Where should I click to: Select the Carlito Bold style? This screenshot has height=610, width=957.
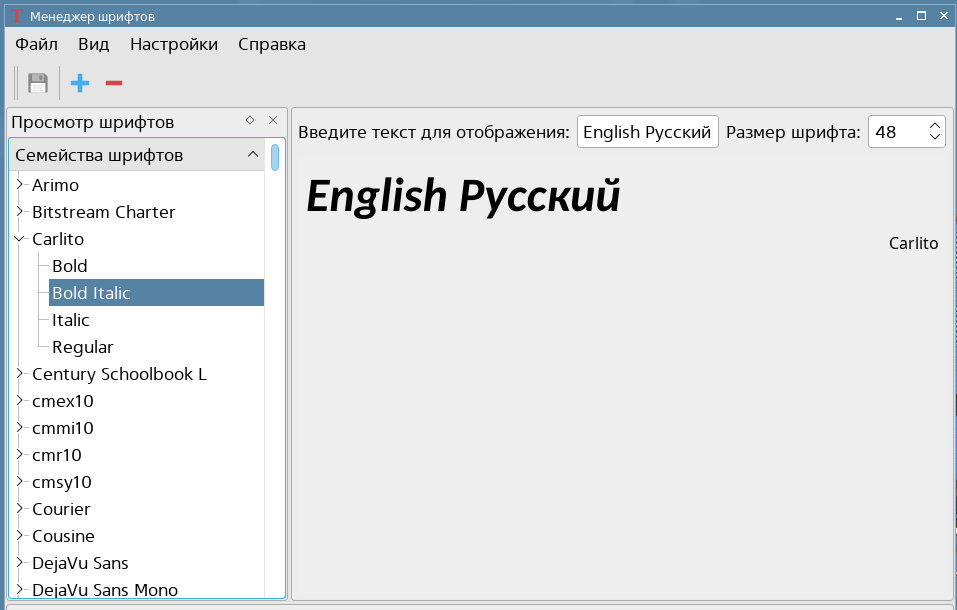70,266
